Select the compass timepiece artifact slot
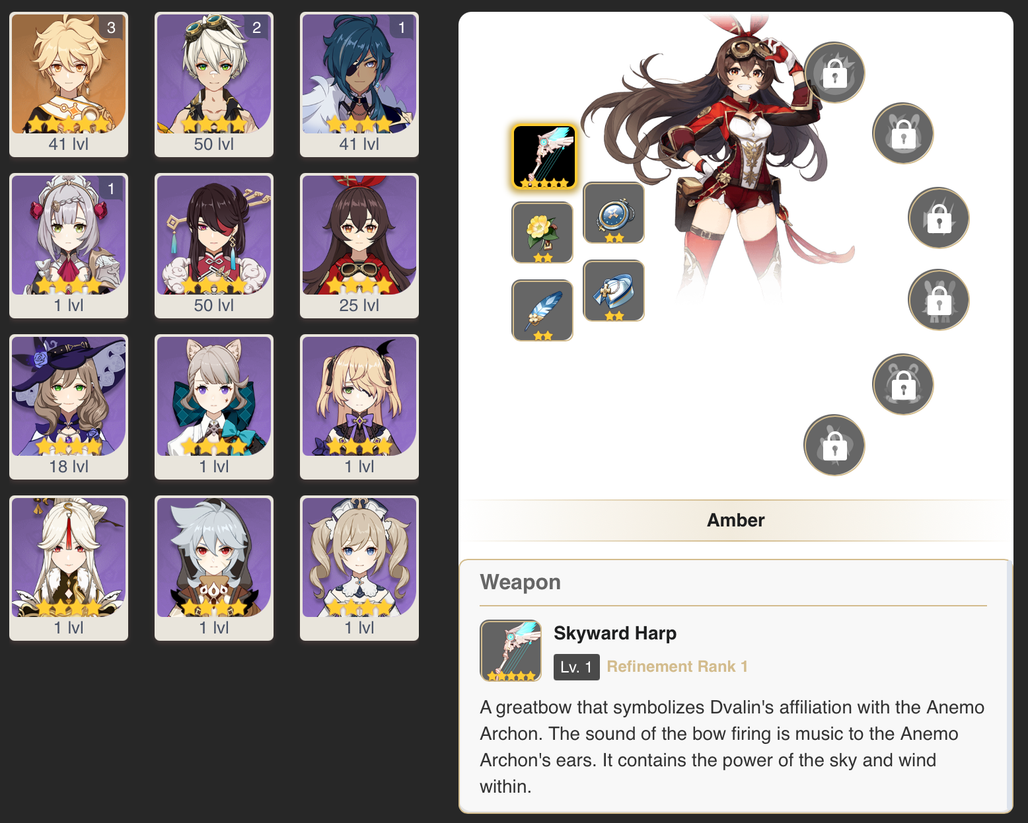 (x=614, y=213)
